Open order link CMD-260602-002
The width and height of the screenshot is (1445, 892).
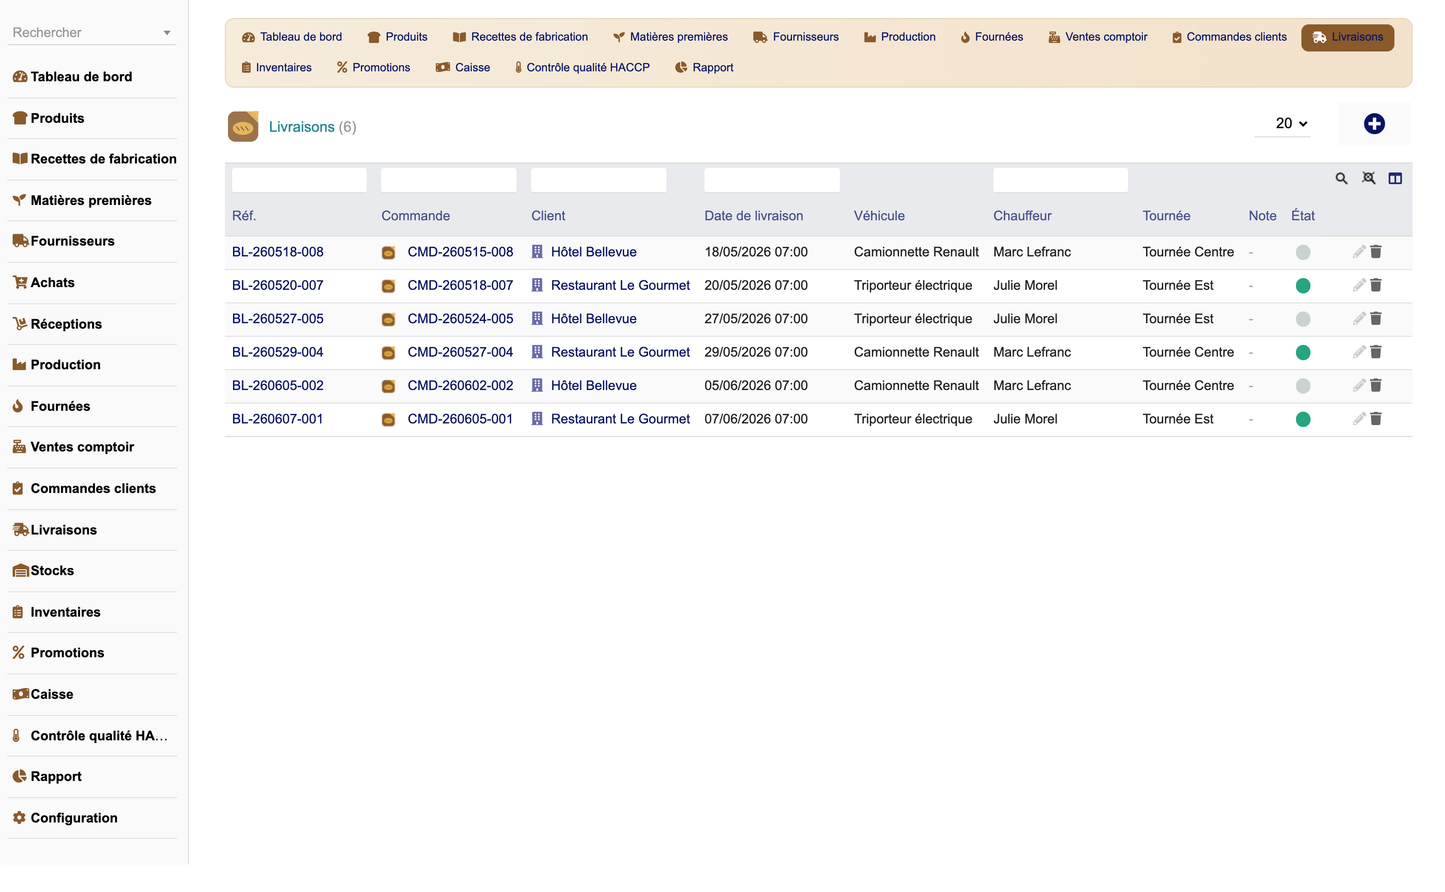(x=460, y=385)
